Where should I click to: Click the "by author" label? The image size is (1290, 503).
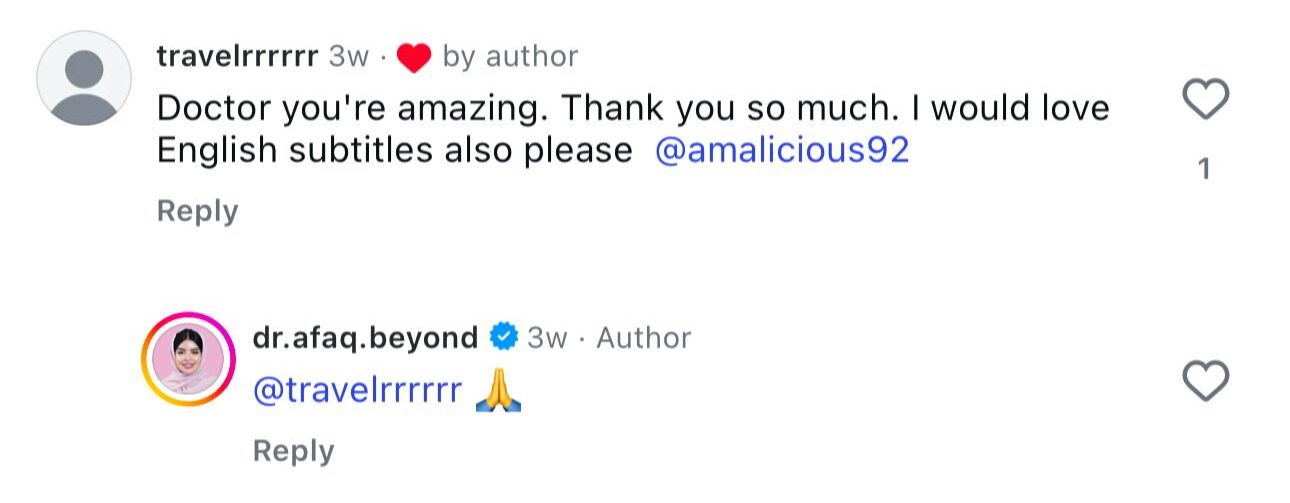point(510,57)
